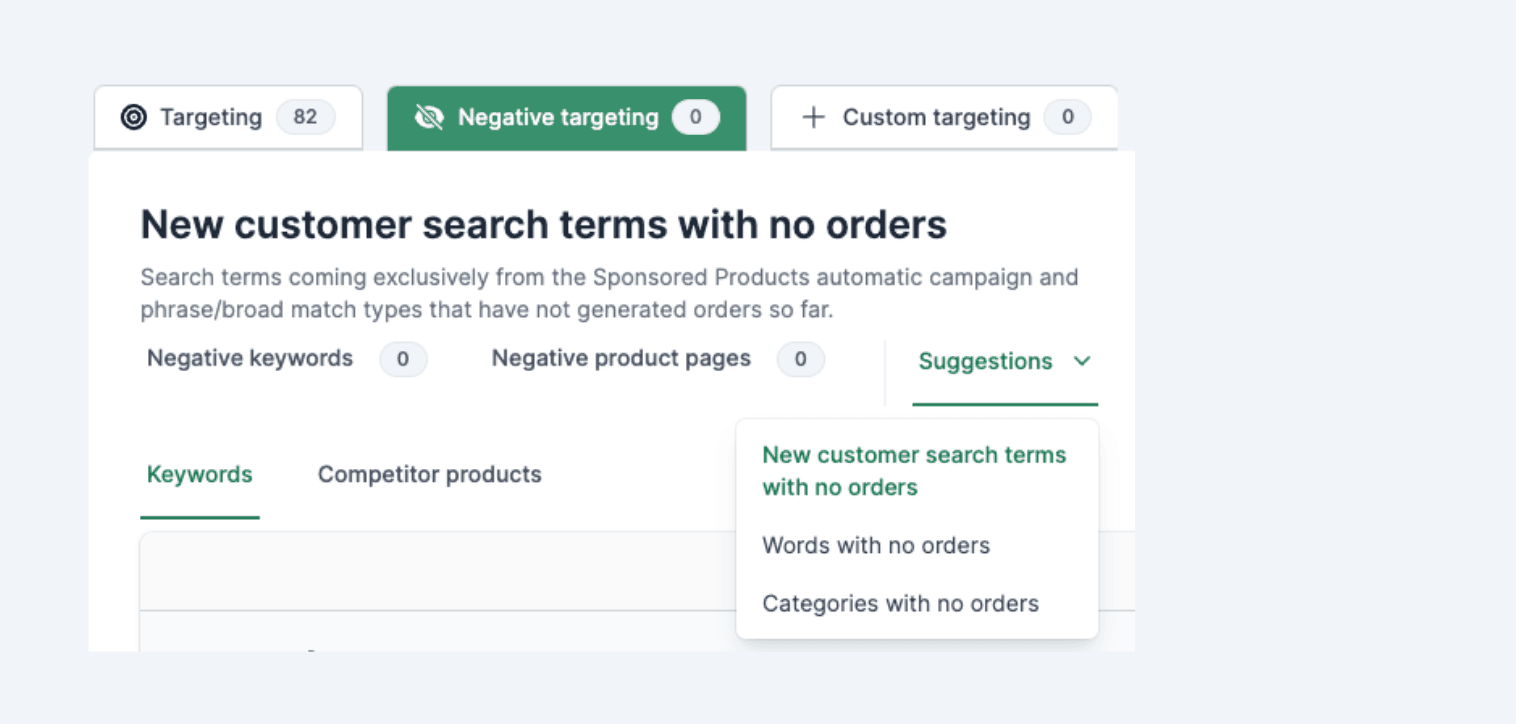Switch to the Custom targeting tab
The image size is (1516, 724).
point(944,117)
